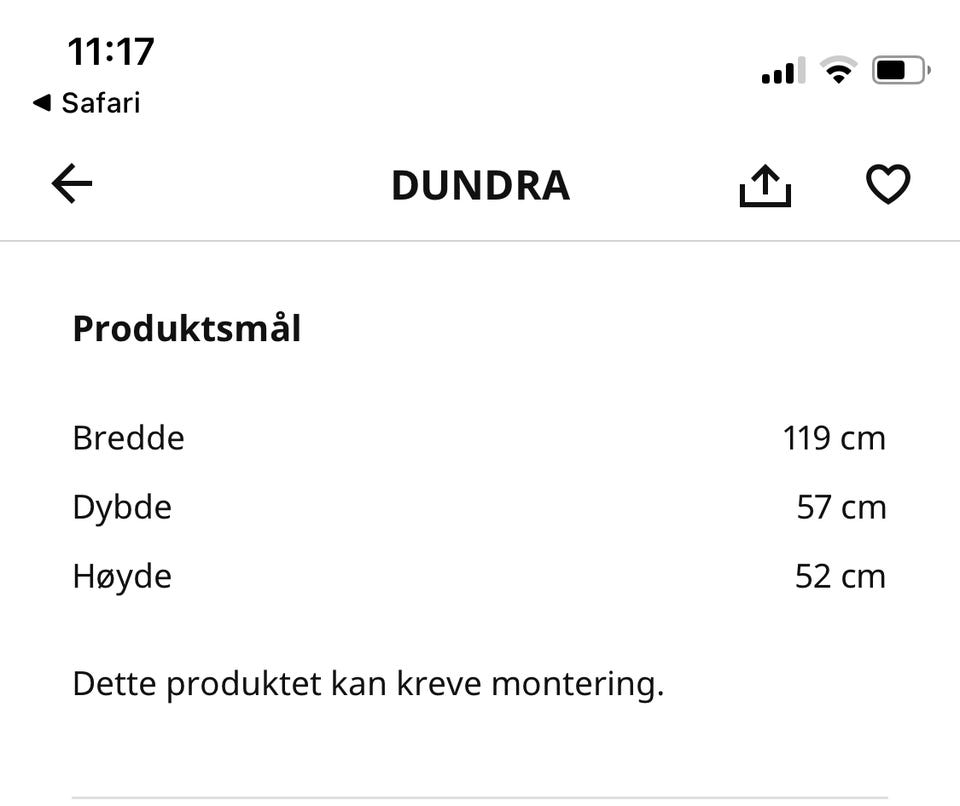Tap the 'Dette produktet kan kreve montering' text
The image size is (960, 806).
click(x=368, y=685)
